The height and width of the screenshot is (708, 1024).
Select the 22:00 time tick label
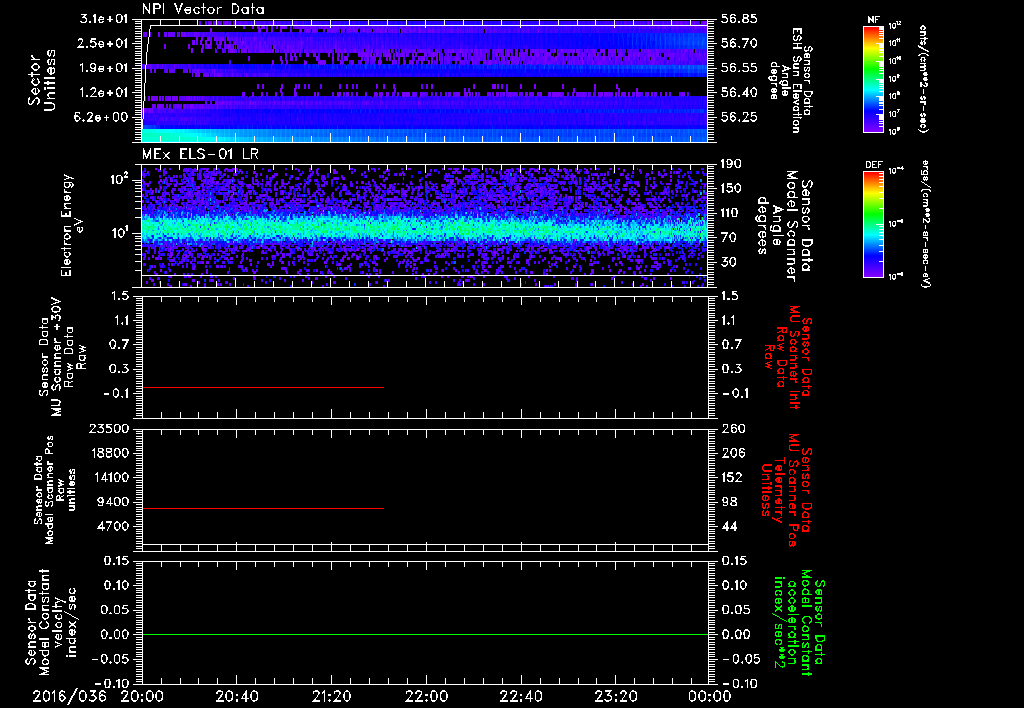426,695
